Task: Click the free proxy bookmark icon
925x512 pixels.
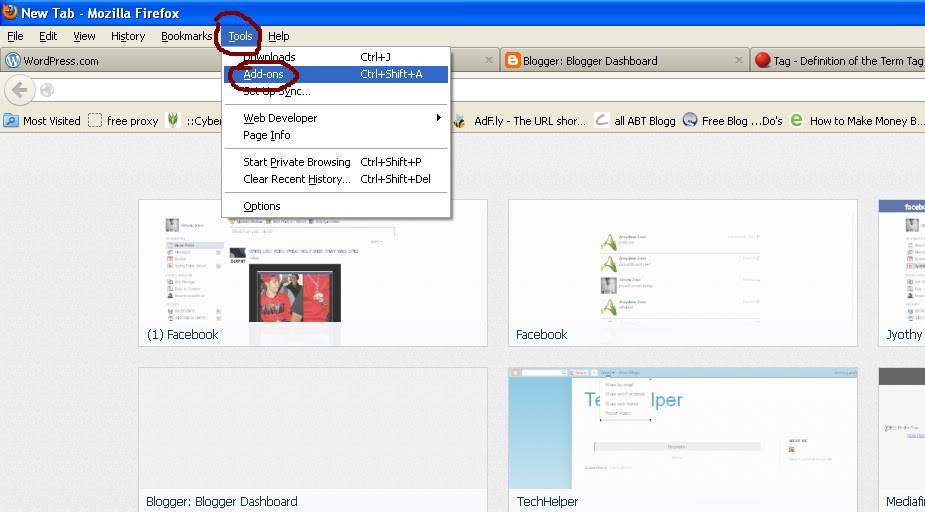Action: pos(95,121)
